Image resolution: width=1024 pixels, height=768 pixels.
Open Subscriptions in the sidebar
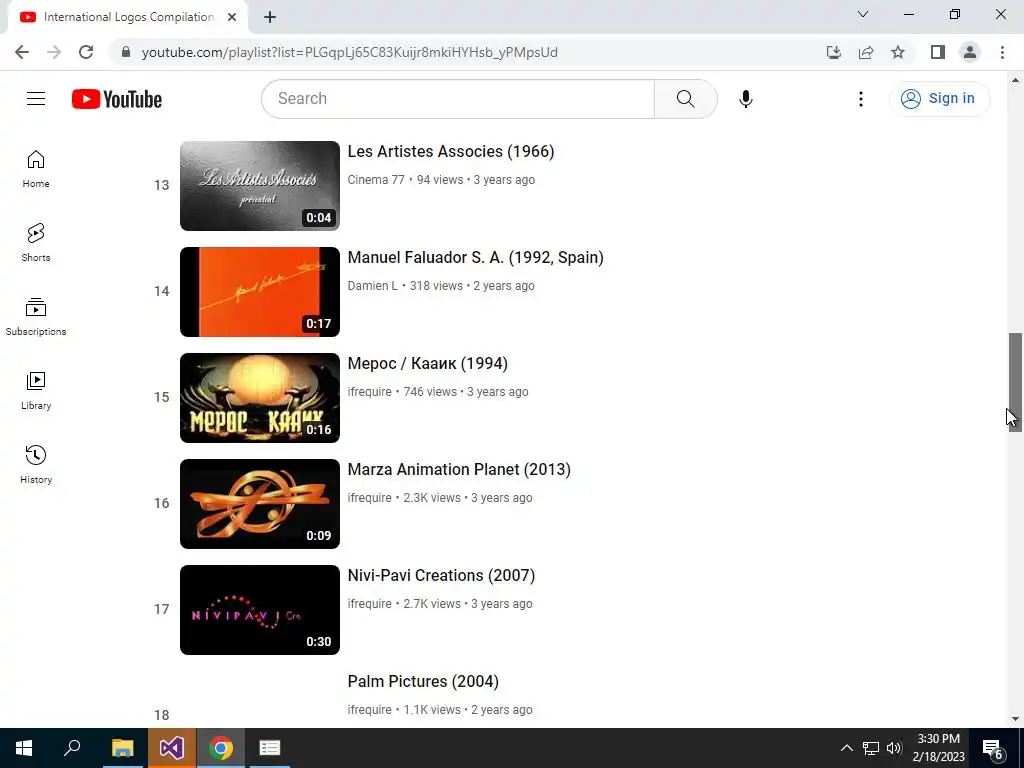[x=36, y=317]
